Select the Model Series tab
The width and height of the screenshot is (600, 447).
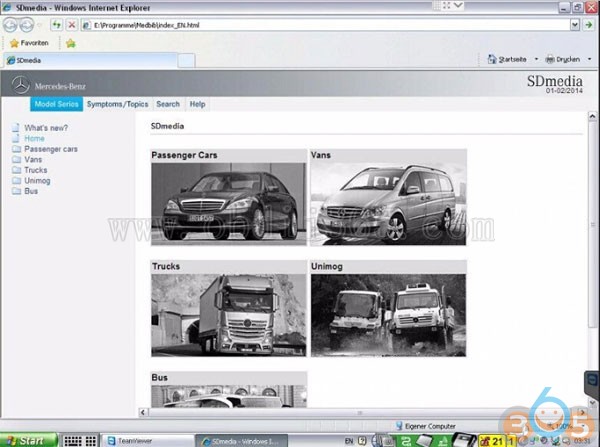click(x=56, y=104)
